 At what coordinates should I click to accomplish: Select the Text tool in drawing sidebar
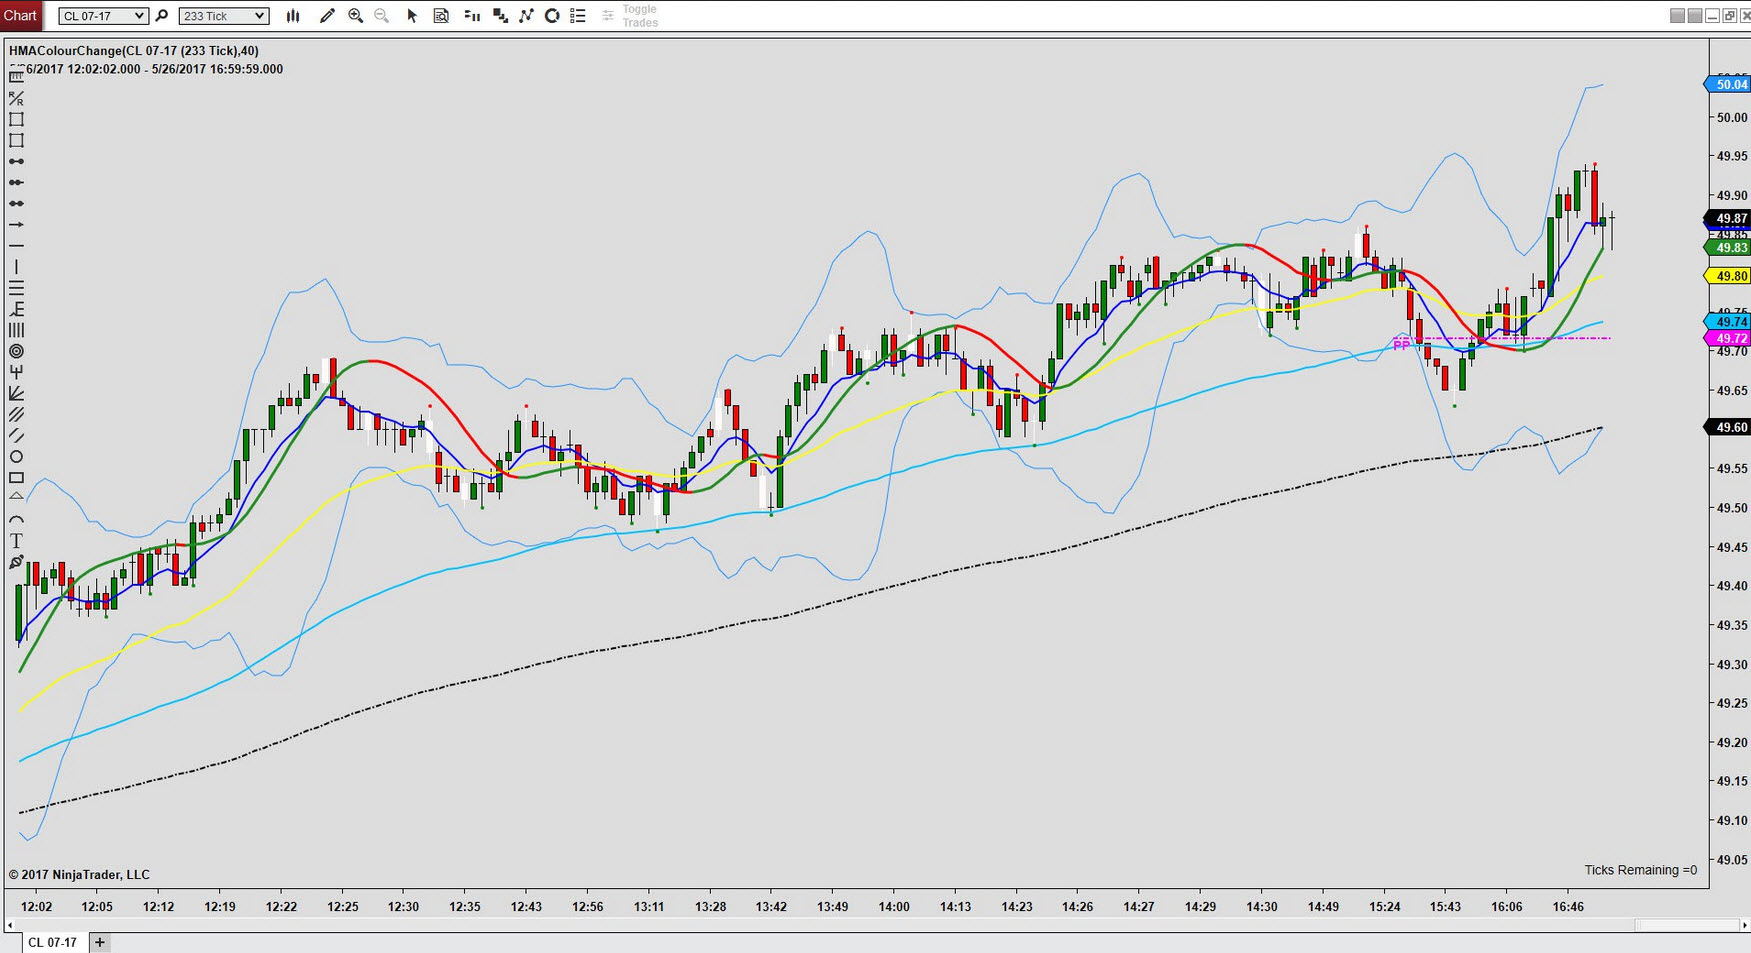tap(16, 541)
